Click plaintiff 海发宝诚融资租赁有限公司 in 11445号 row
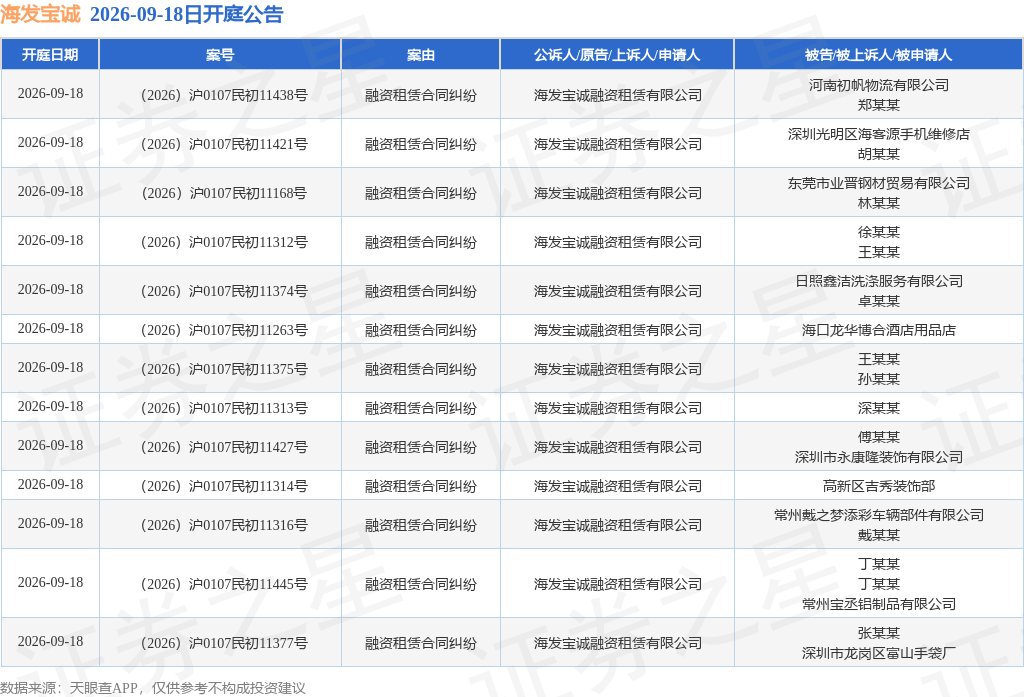 click(617, 584)
